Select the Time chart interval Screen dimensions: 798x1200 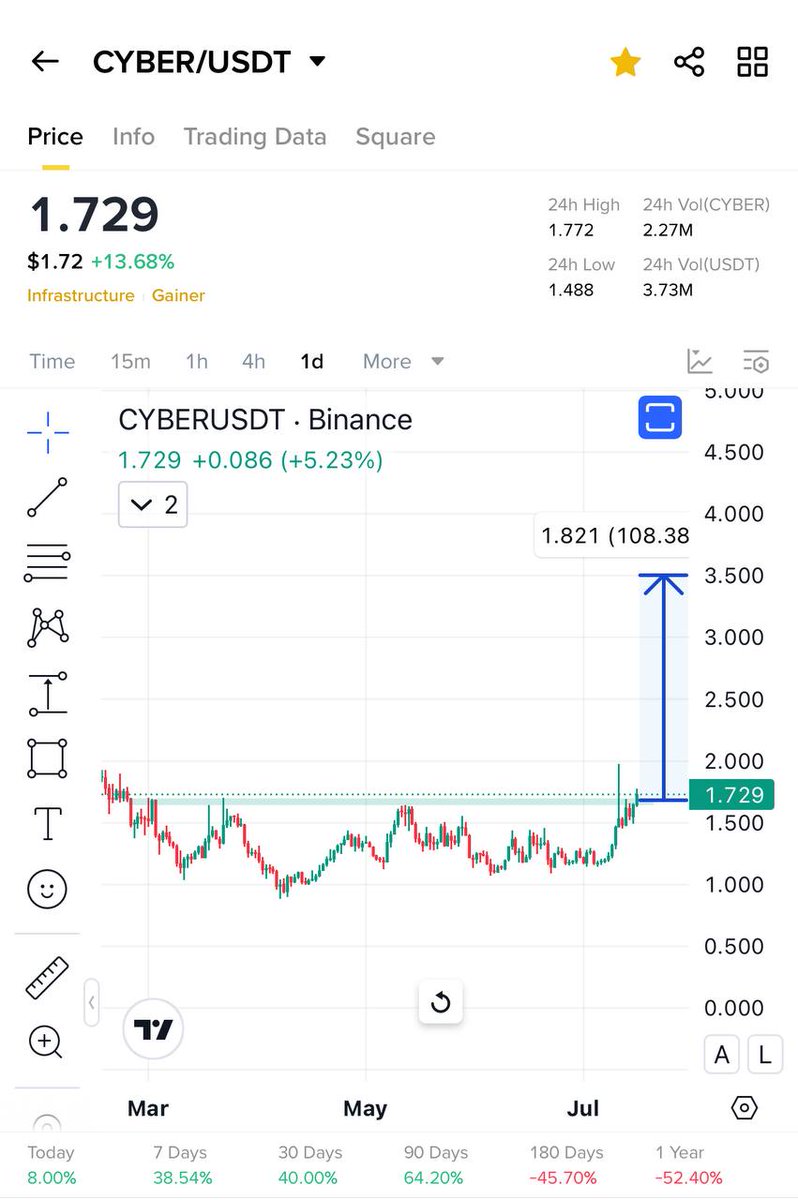[52, 361]
